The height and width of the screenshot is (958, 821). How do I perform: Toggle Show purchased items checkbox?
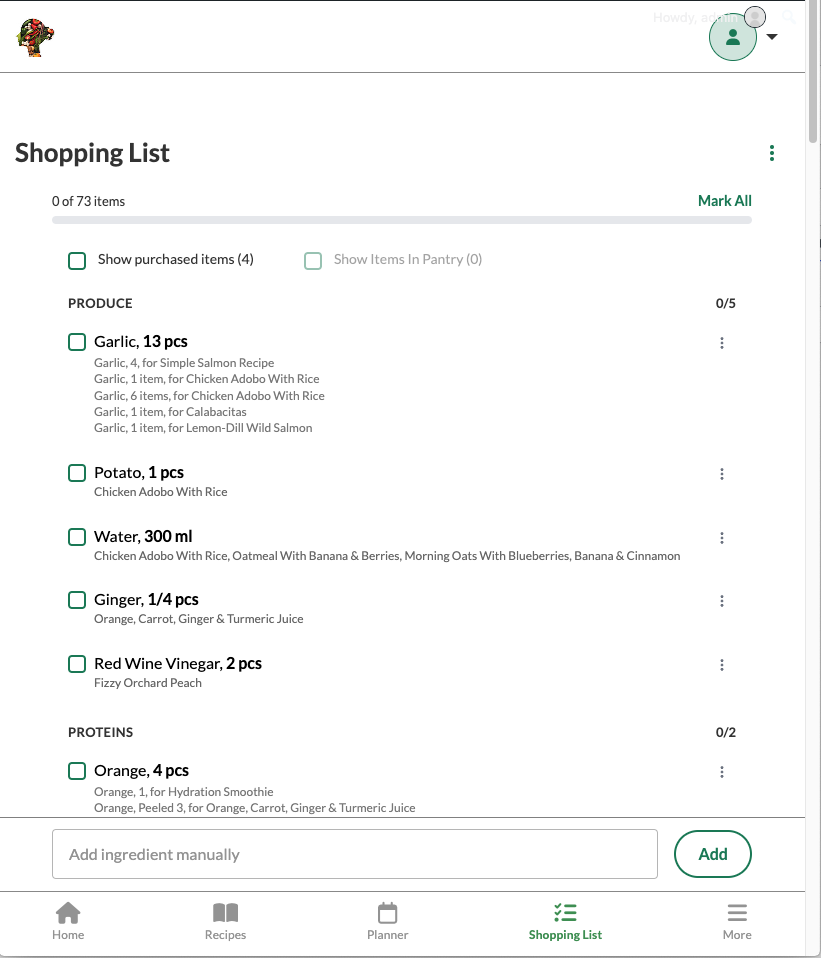click(77, 260)
